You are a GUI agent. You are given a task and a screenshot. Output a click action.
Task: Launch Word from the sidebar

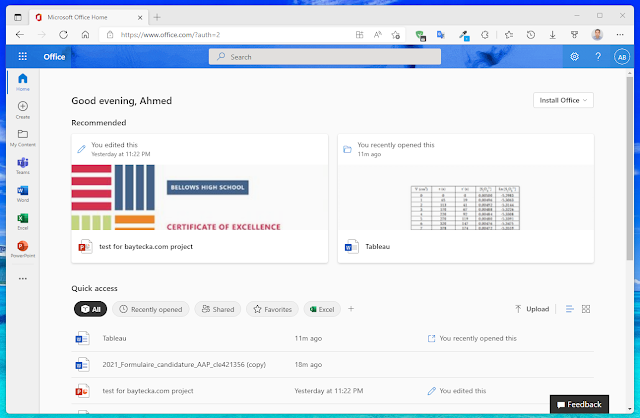pyautogui.click(x=23, y=193)
